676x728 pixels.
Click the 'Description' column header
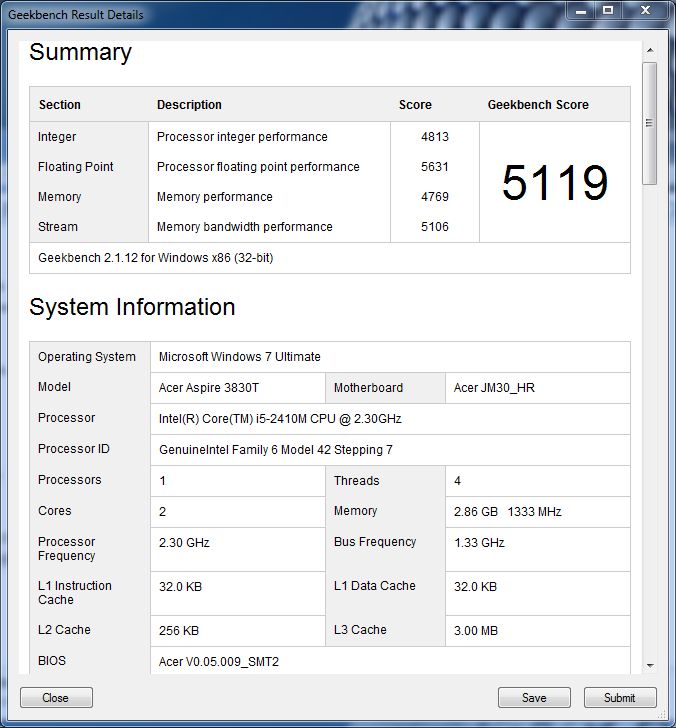click(x=189, y=104)
